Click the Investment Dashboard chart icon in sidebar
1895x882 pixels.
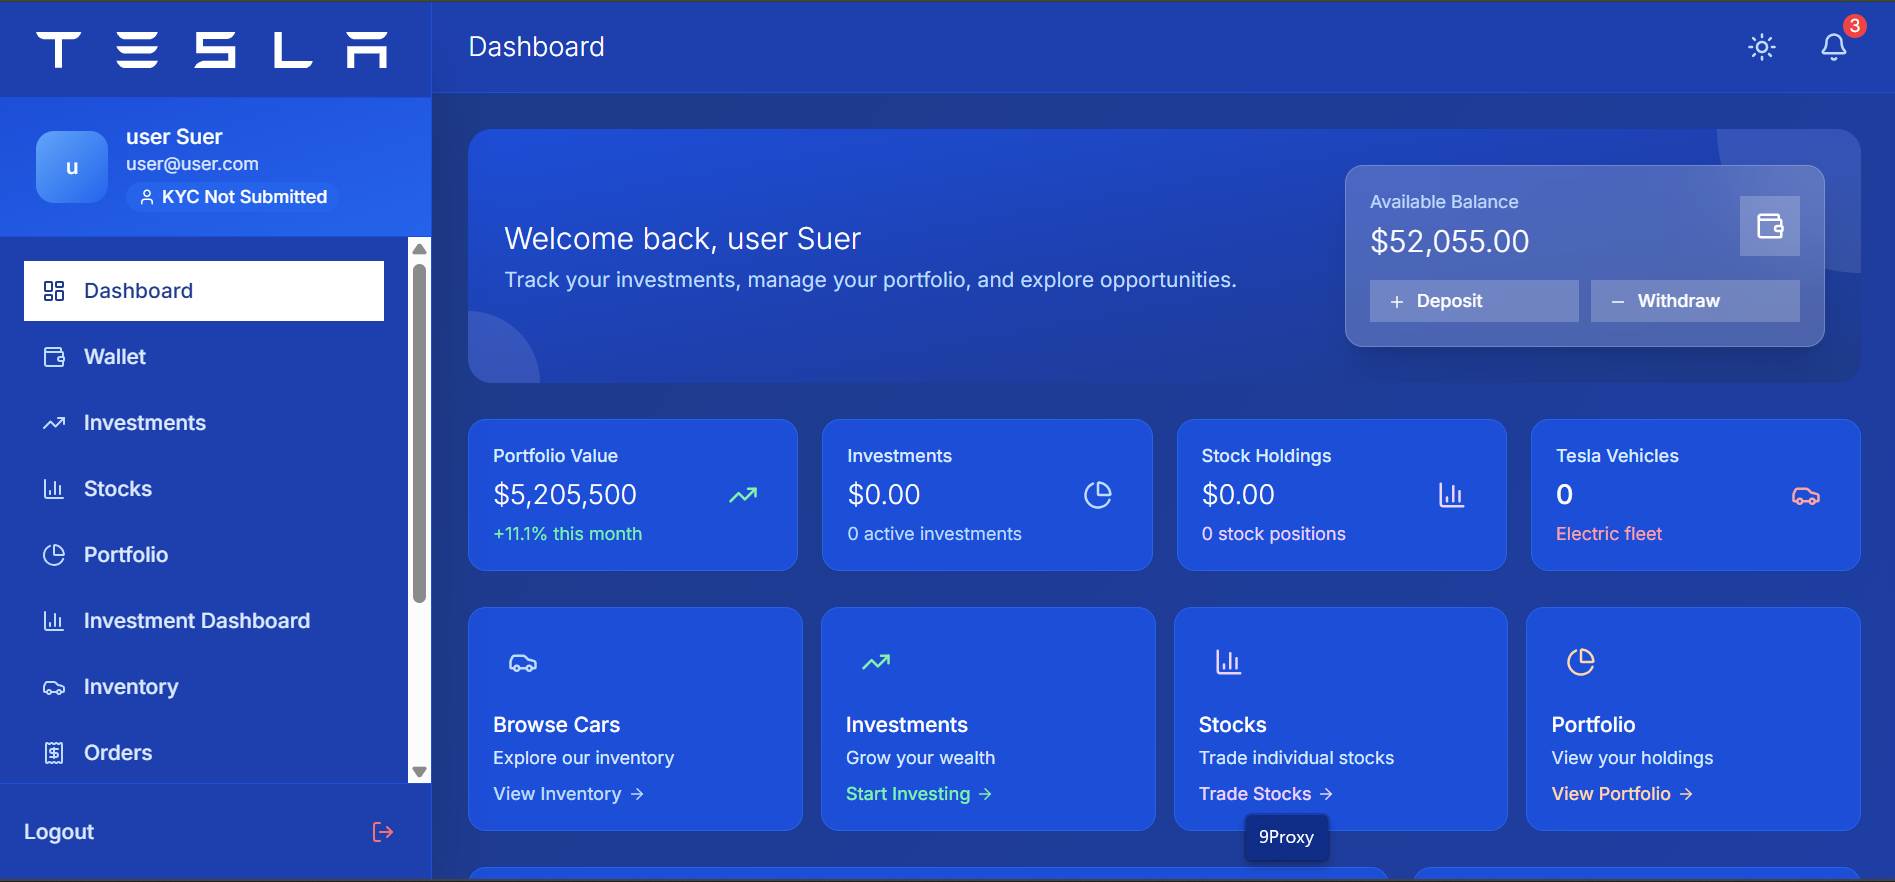[x=54, y=621]
